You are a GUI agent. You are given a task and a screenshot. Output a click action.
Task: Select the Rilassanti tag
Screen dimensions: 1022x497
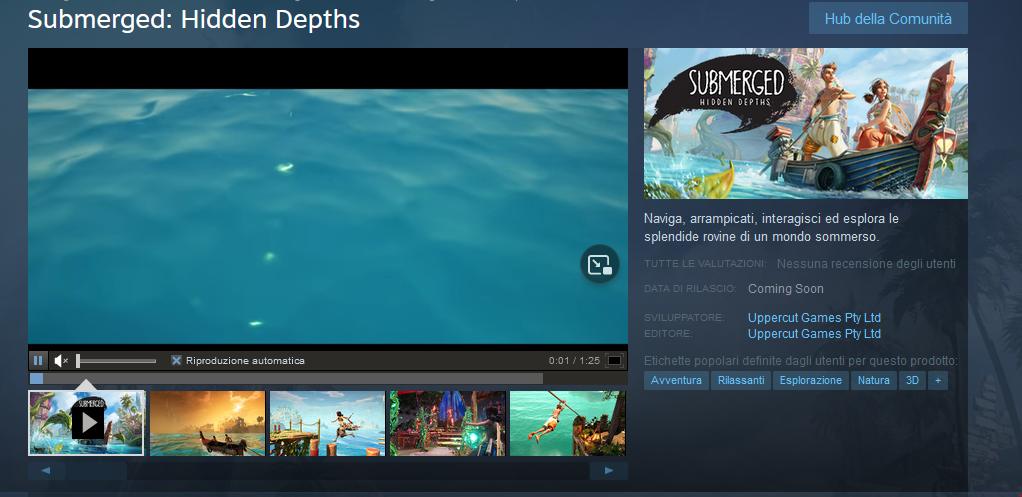741,380
